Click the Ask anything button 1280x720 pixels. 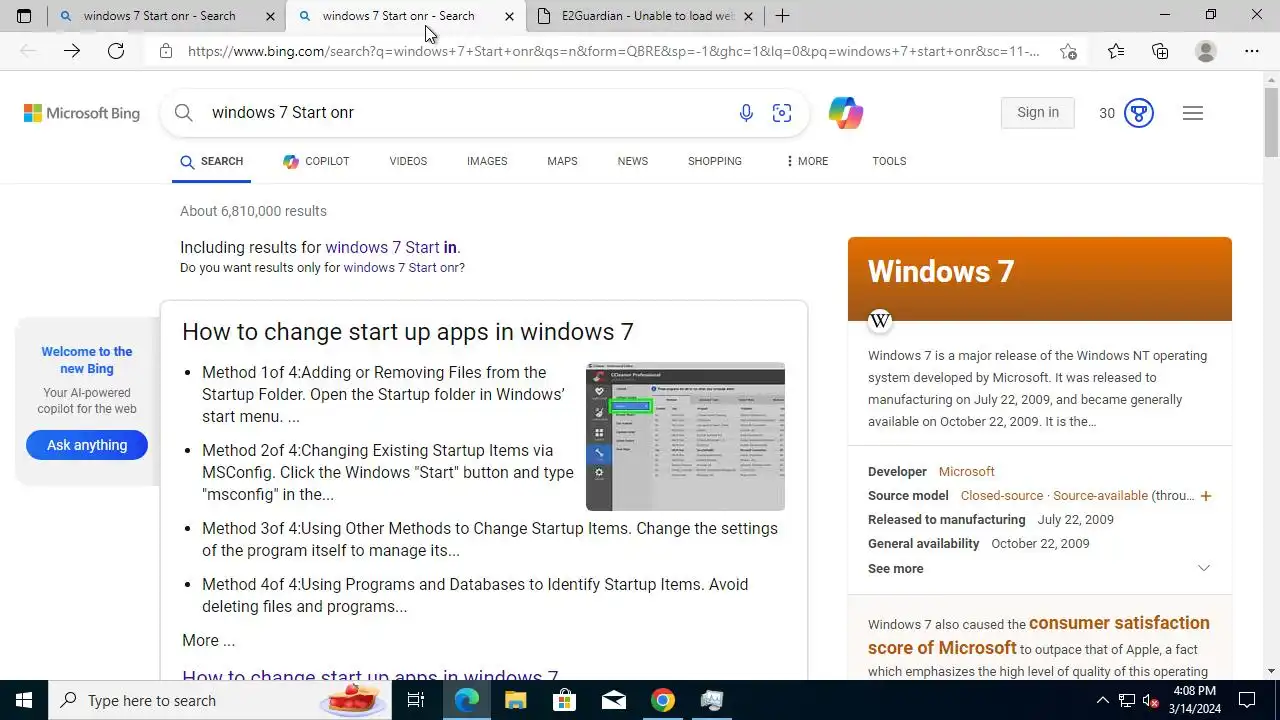87,445
